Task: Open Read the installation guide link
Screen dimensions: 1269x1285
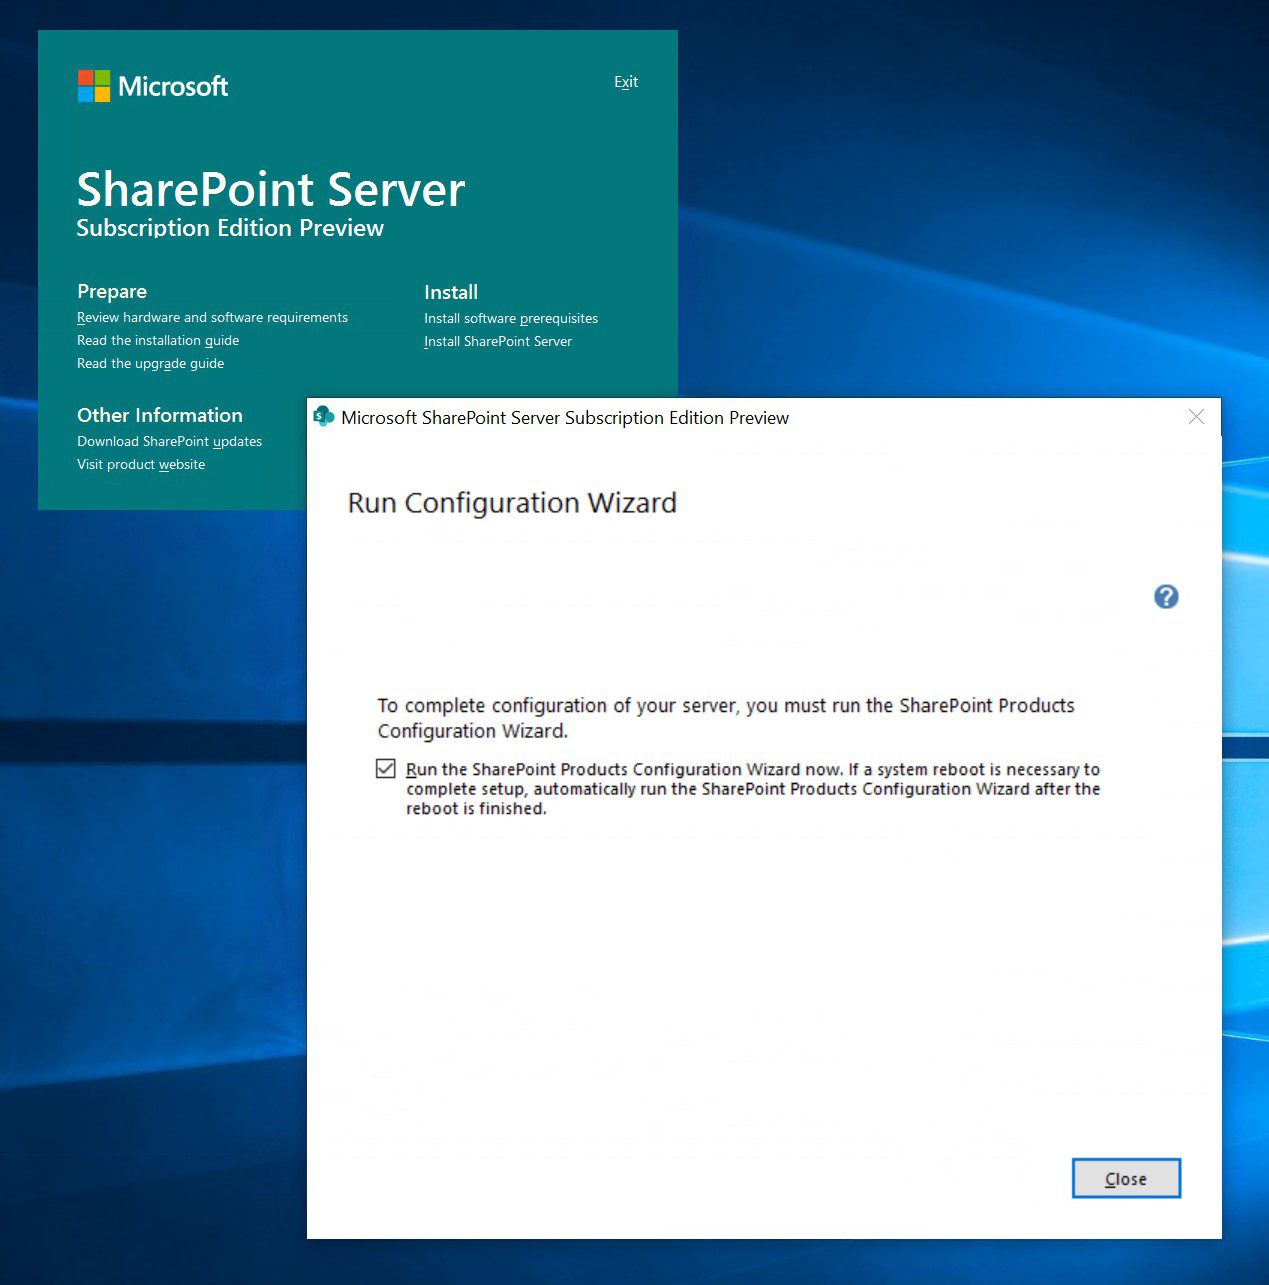Action: 158,340
